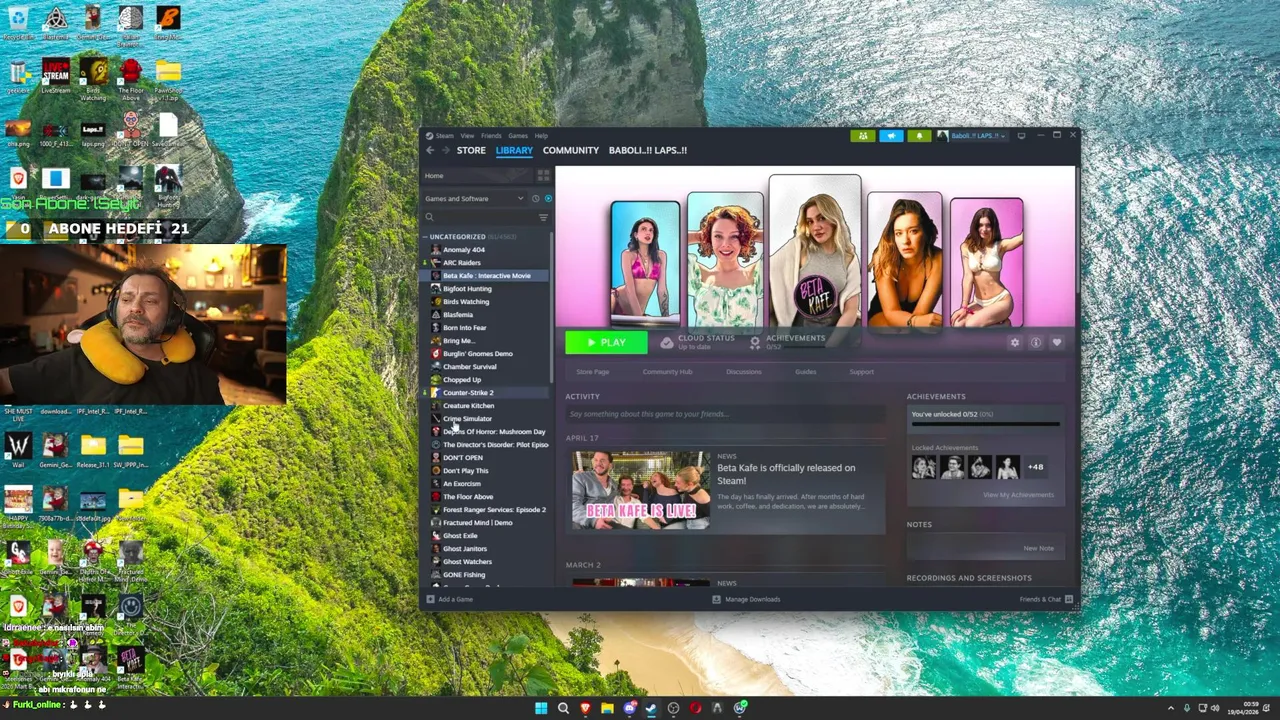This screenshot has height=720, width=1280.
Task: Open the Steam menu
Action: coord(444,136)
